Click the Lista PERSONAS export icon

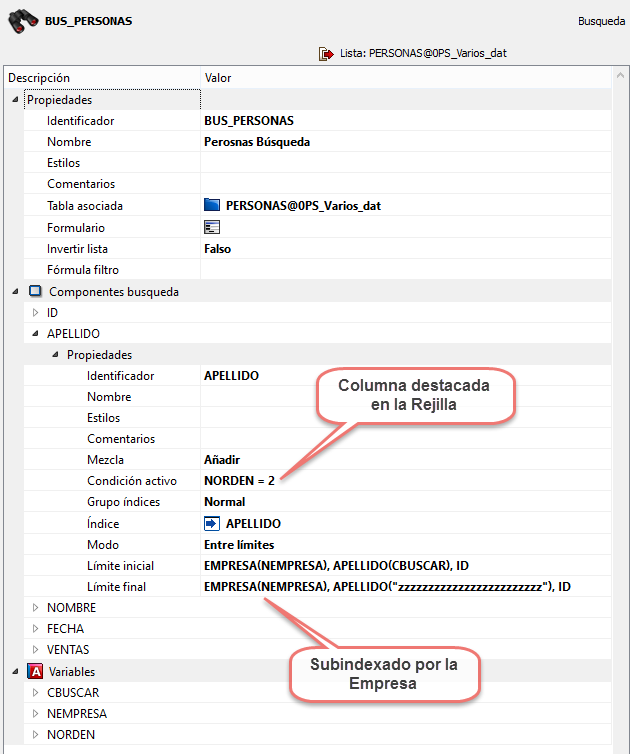tap(326, 53)
